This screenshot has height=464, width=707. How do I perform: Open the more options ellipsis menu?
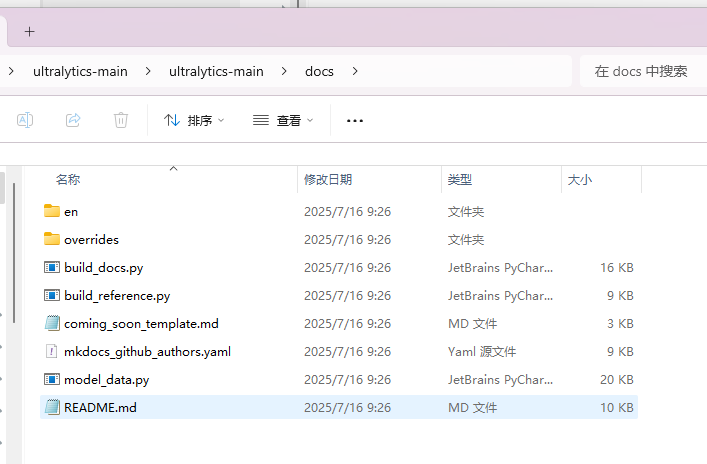point(355,121)
